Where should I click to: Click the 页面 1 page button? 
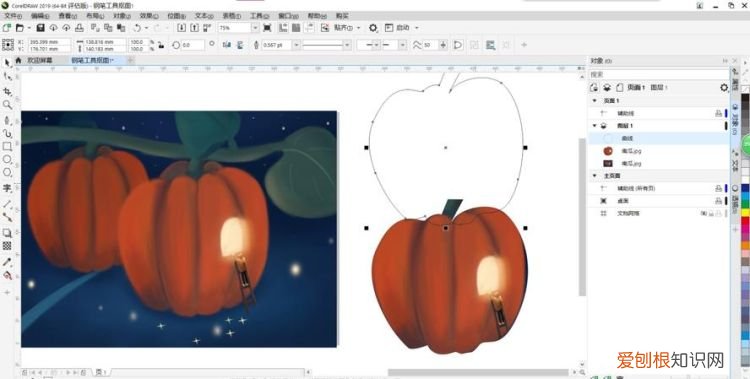point(636,88)
